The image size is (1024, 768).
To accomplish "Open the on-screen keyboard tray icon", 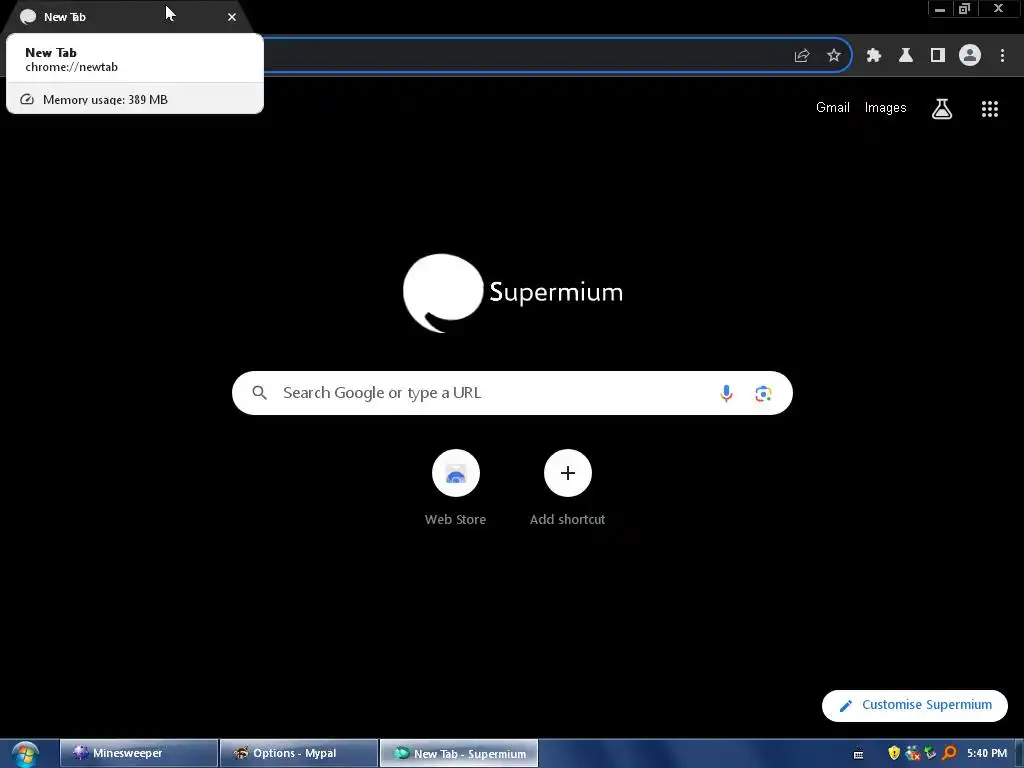I will (859, 754).
